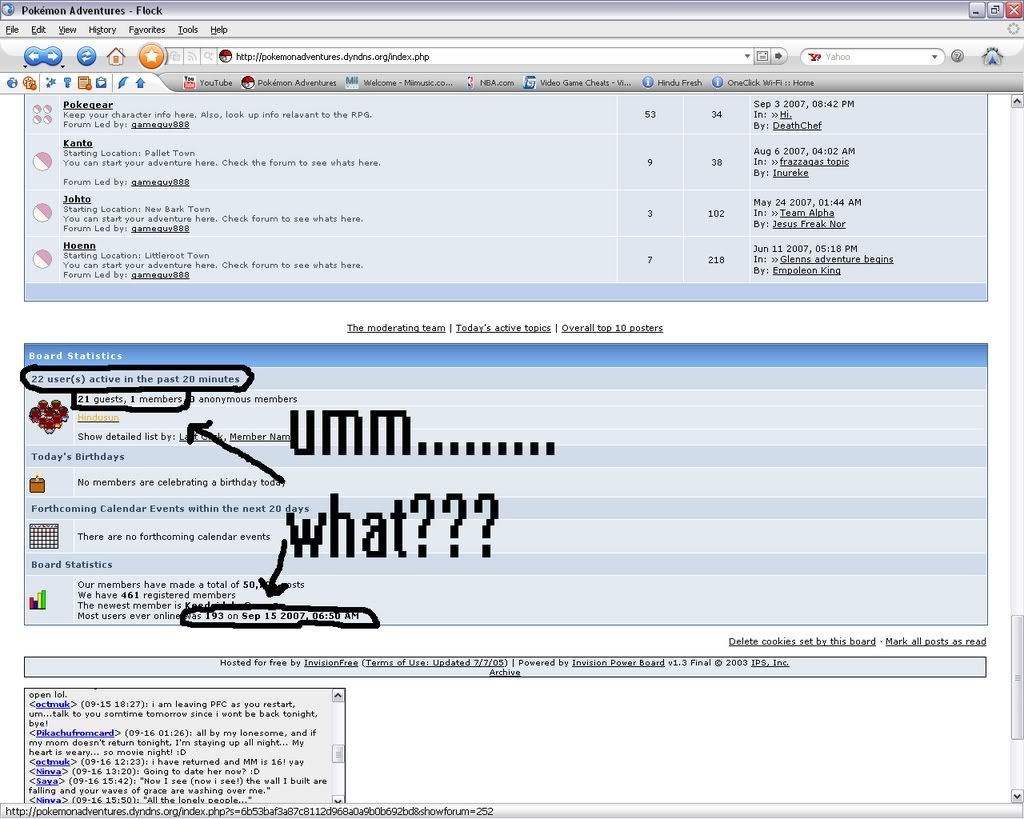Open the Tools menu

pos(187,30)
